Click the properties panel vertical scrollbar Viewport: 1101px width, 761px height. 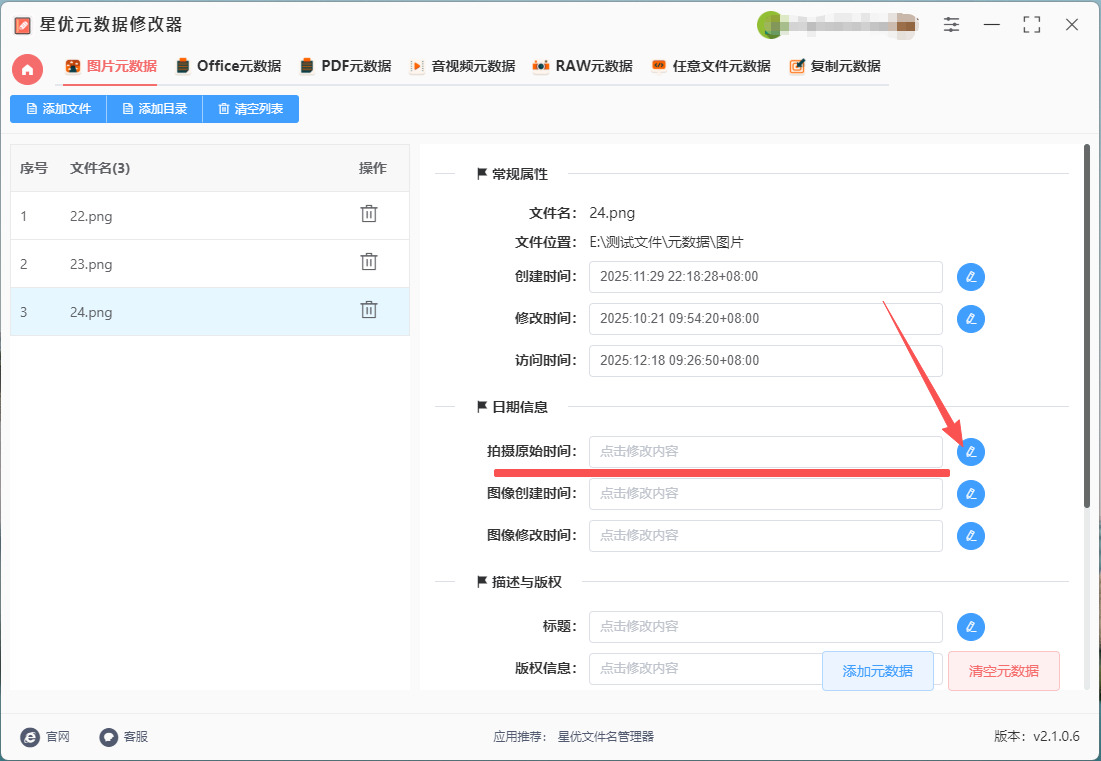tap(1086, 326)
